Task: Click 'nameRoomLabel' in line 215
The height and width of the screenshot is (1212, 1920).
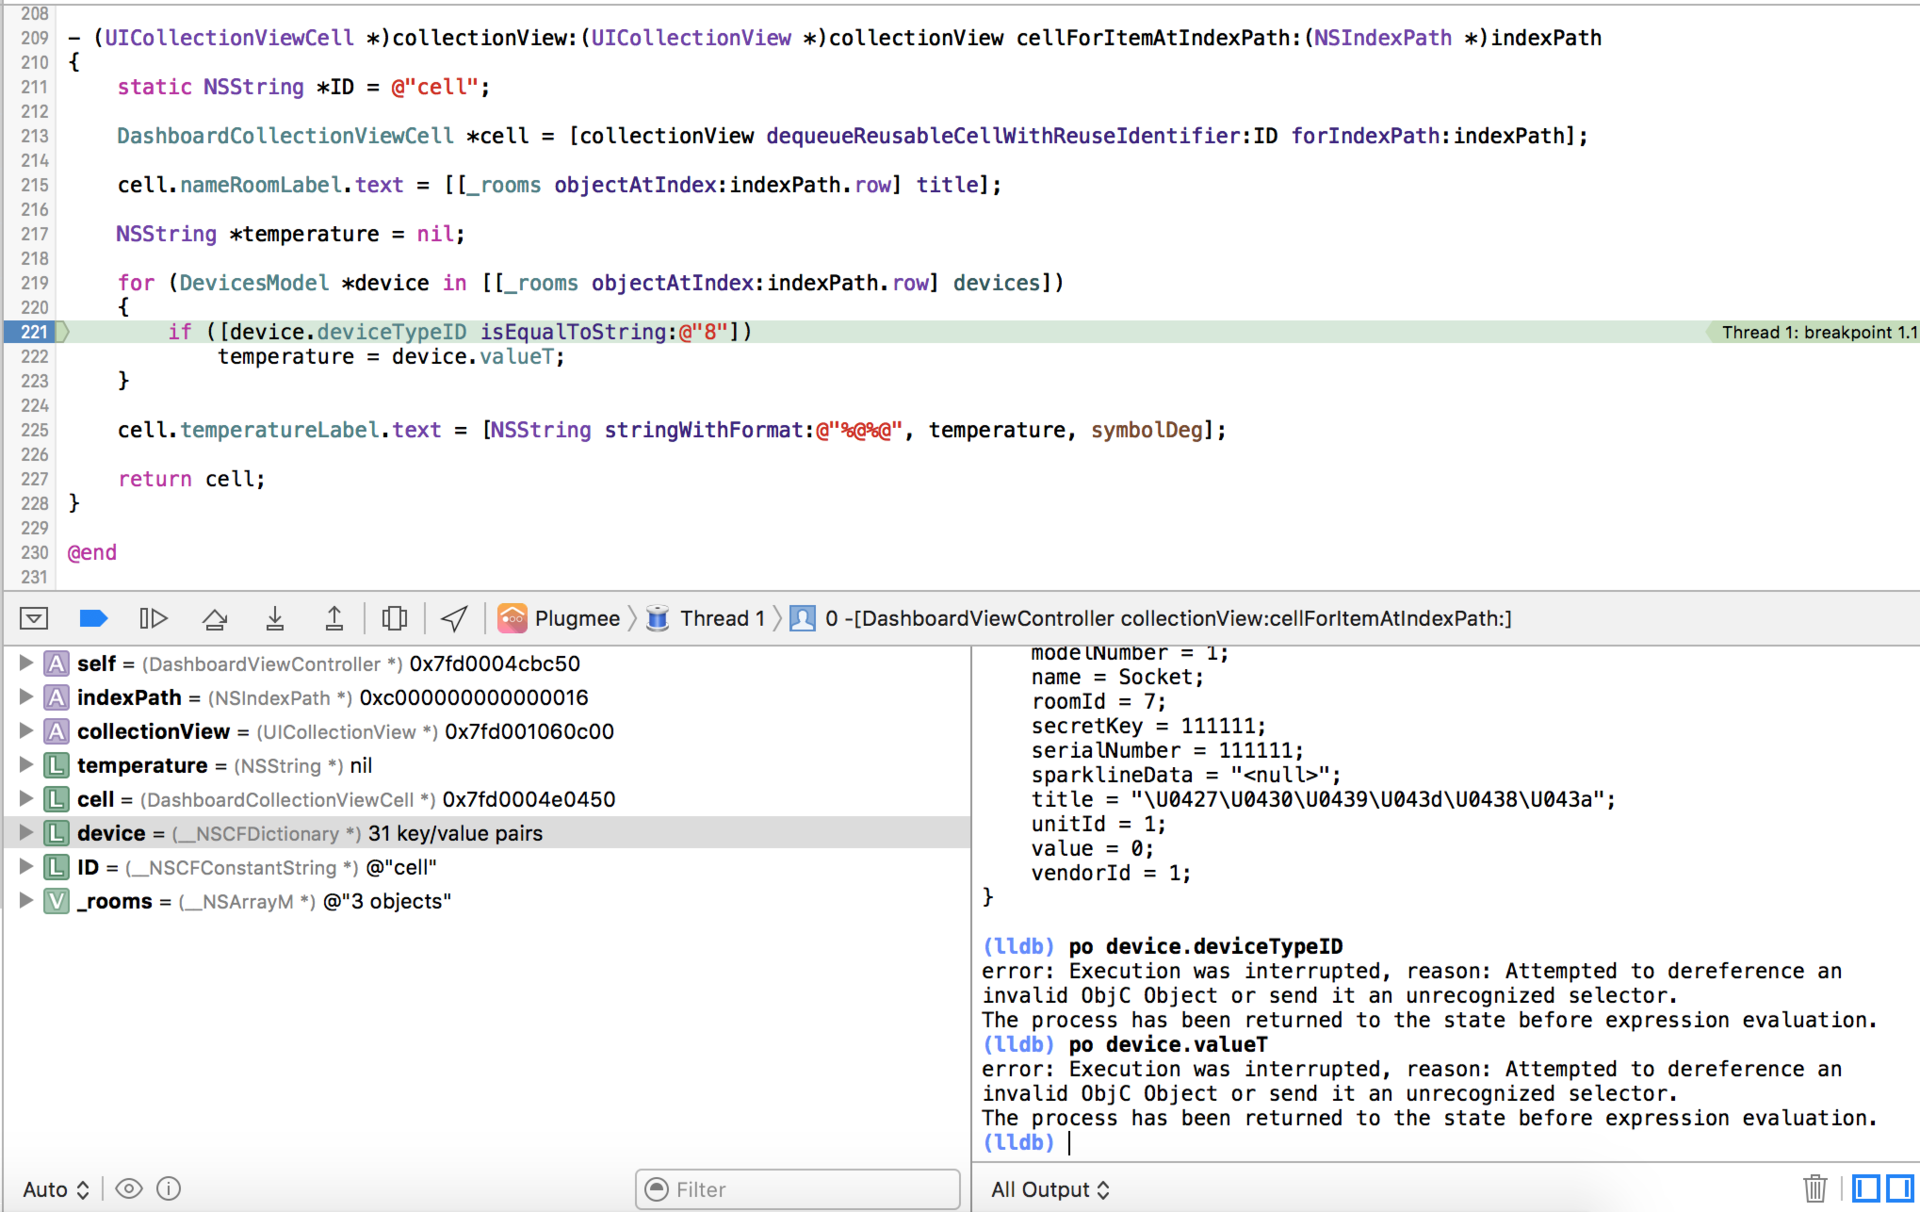Action: [261, 184]
